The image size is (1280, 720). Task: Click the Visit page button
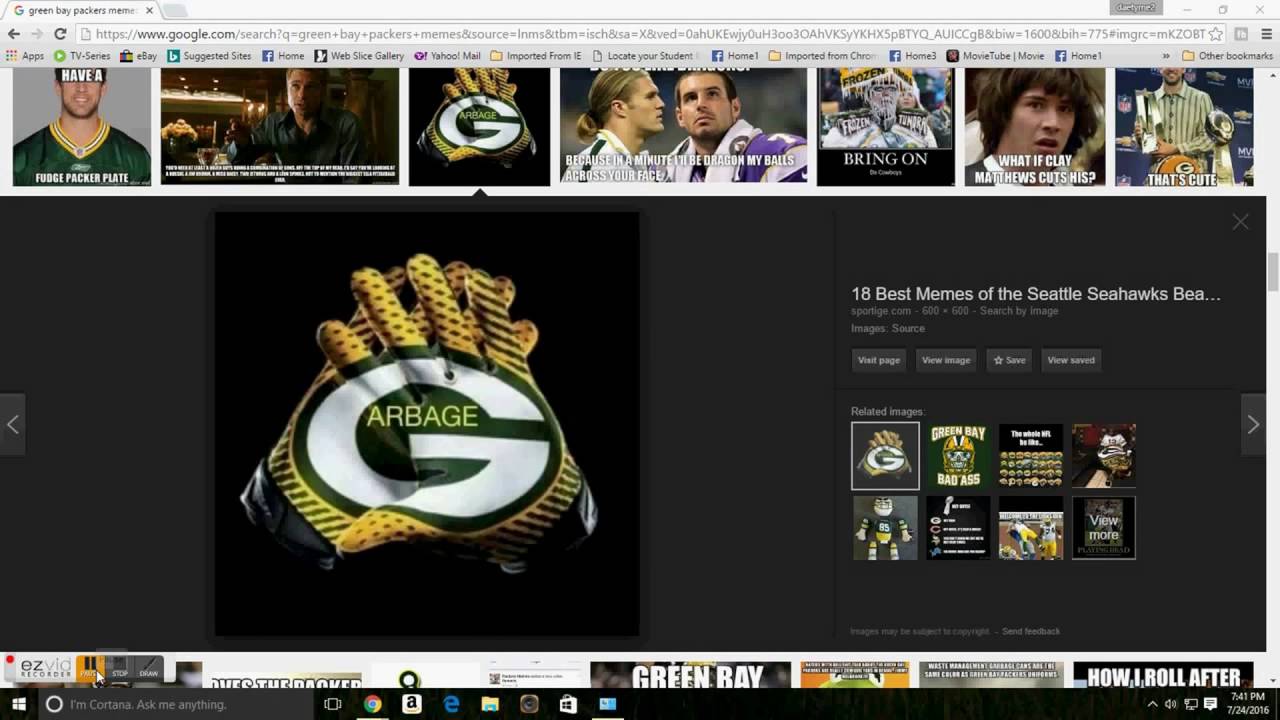879,360
